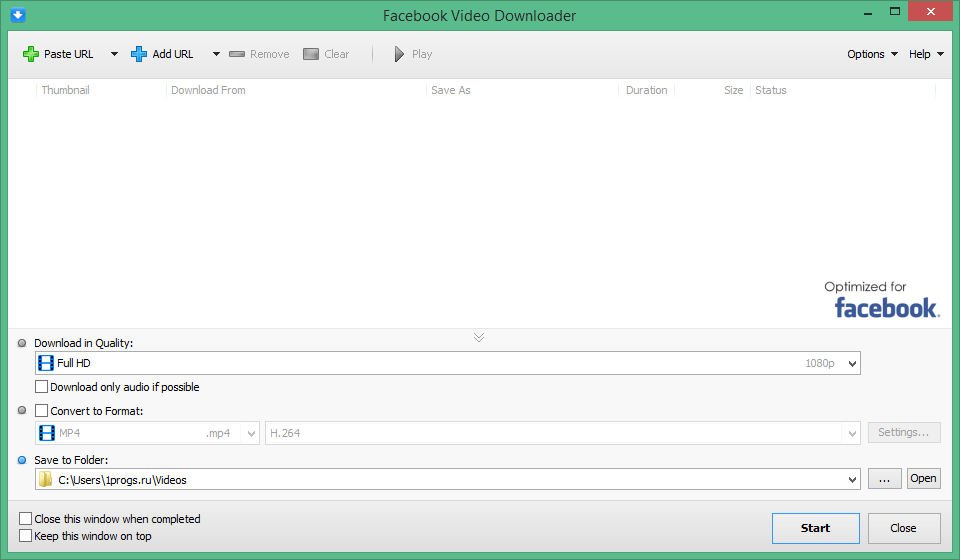Click the Convert to Format radio bullet
This screenshot has width=960, height=560.
click(22, 410)
